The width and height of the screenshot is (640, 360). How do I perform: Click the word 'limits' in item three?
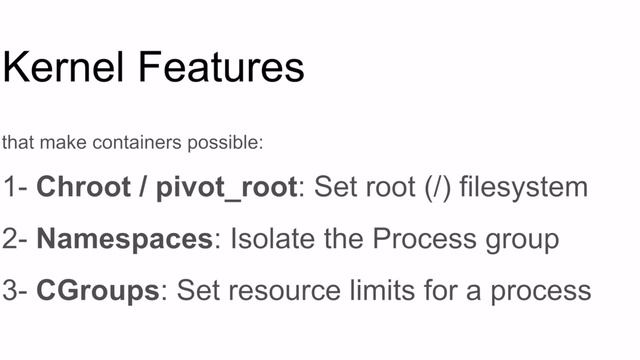tap(383, 290)
